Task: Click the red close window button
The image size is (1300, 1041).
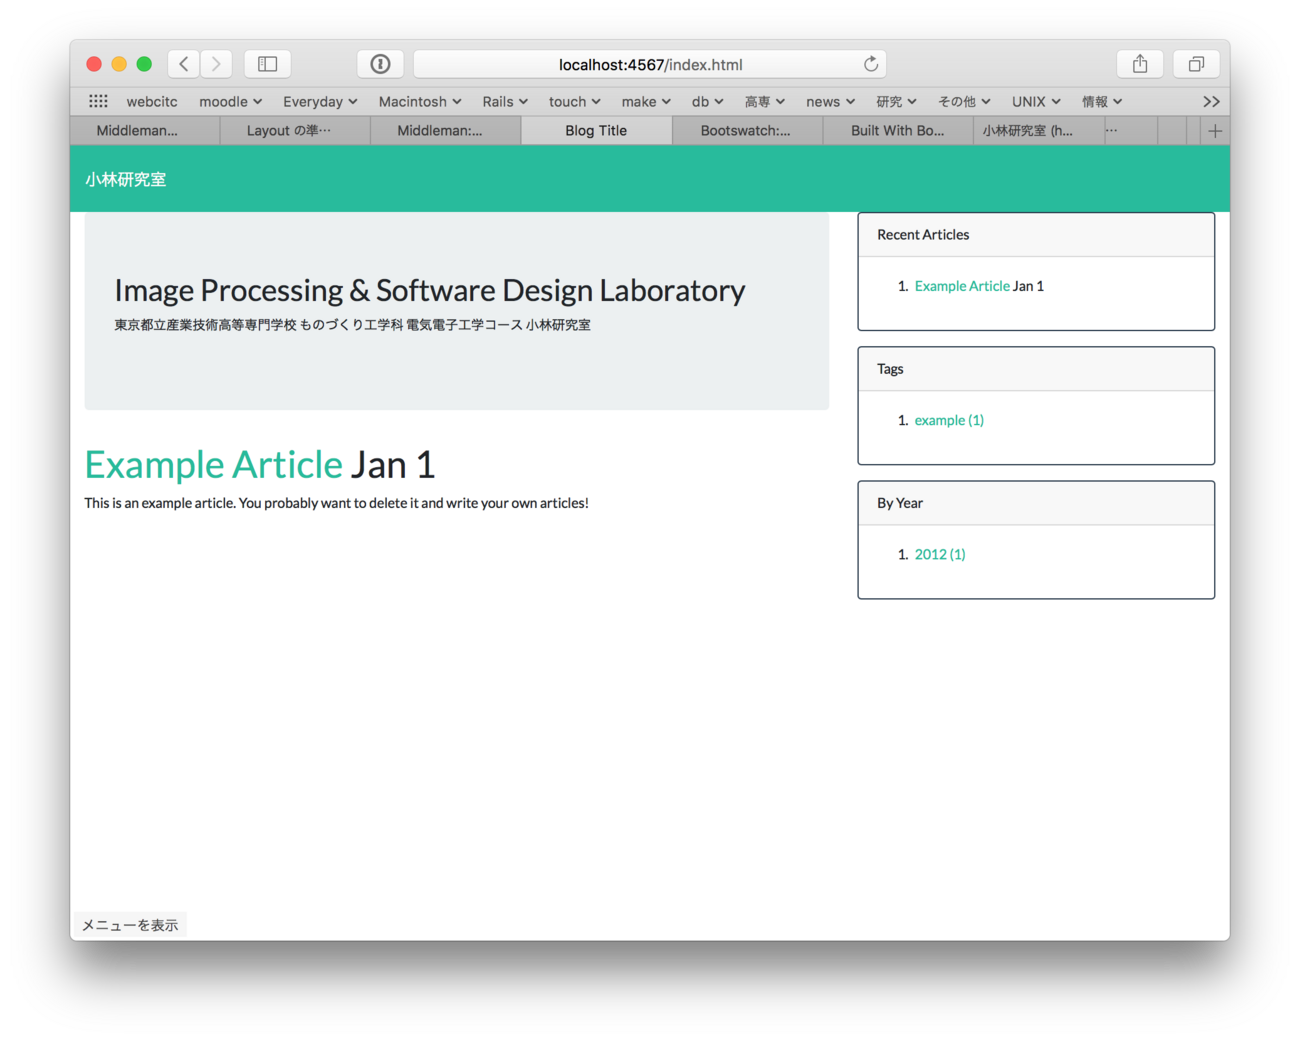Action: (x=94, y=64)
